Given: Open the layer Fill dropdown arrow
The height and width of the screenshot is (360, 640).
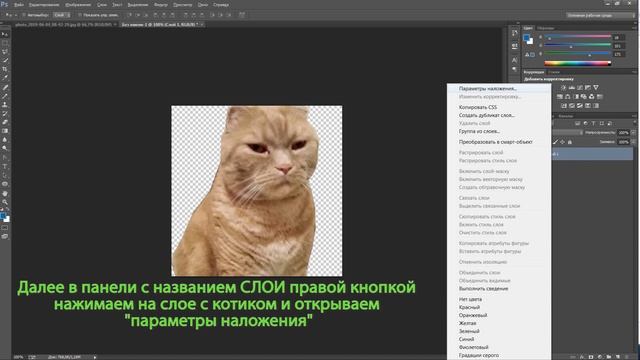Looking at the screenshot, I should [x=633, y=142].
